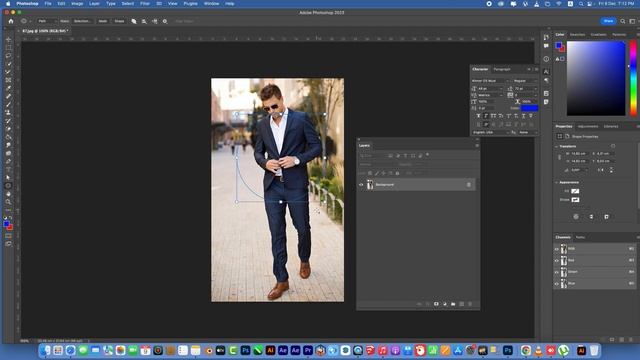Toggle RGB channel visibility
The width and height of the screenshot is (640, 360).
[557, 249]
